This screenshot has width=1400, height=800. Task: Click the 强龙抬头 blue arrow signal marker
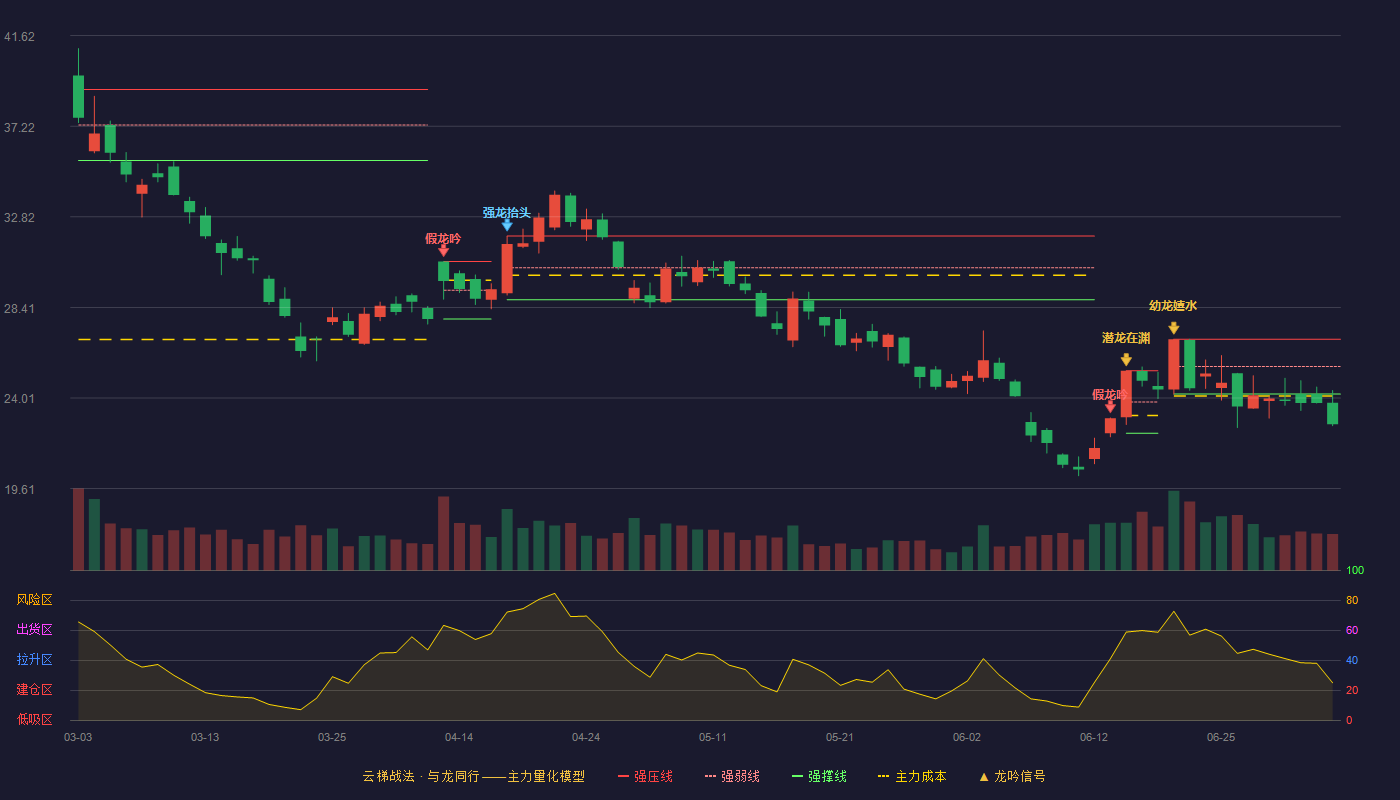tap(507, 225)
